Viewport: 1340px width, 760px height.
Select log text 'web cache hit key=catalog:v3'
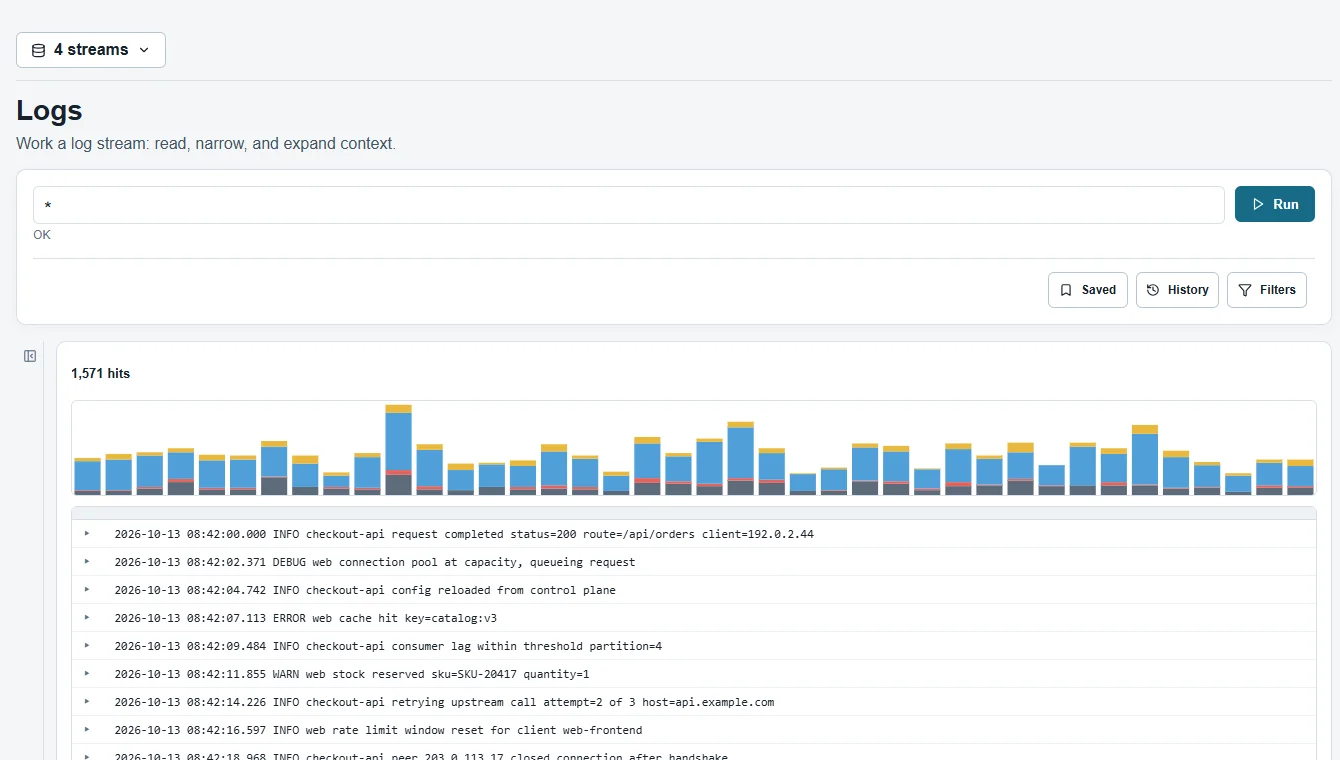pos(404,618)
